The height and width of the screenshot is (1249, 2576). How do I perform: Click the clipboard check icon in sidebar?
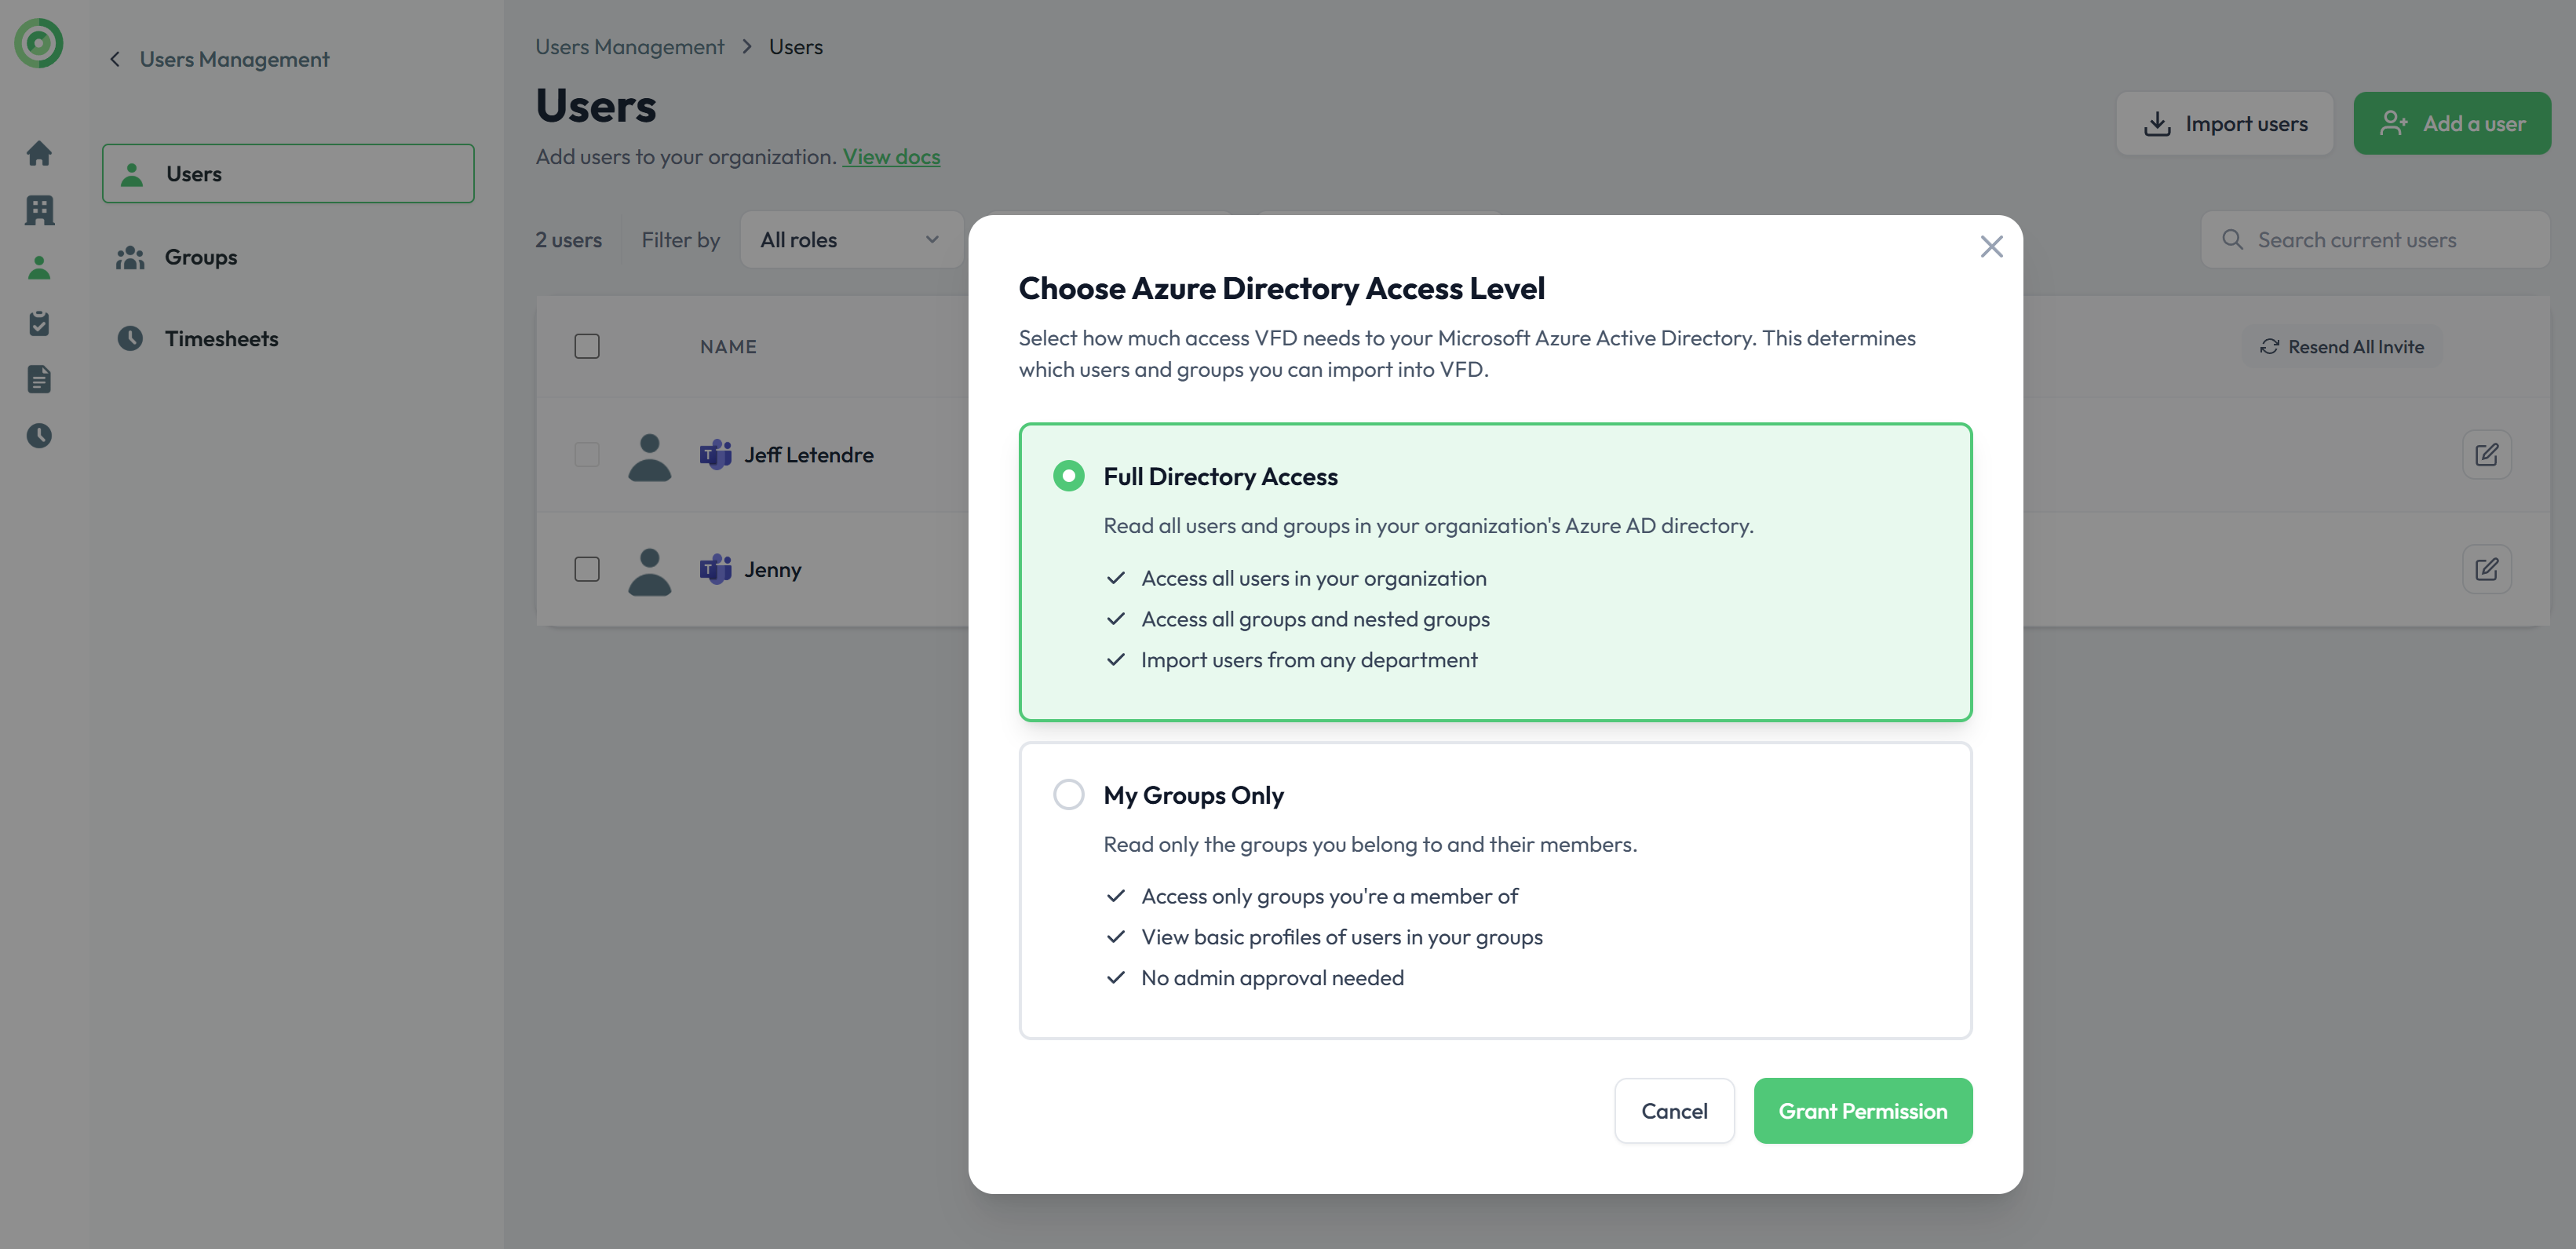[x=39, y=323]
